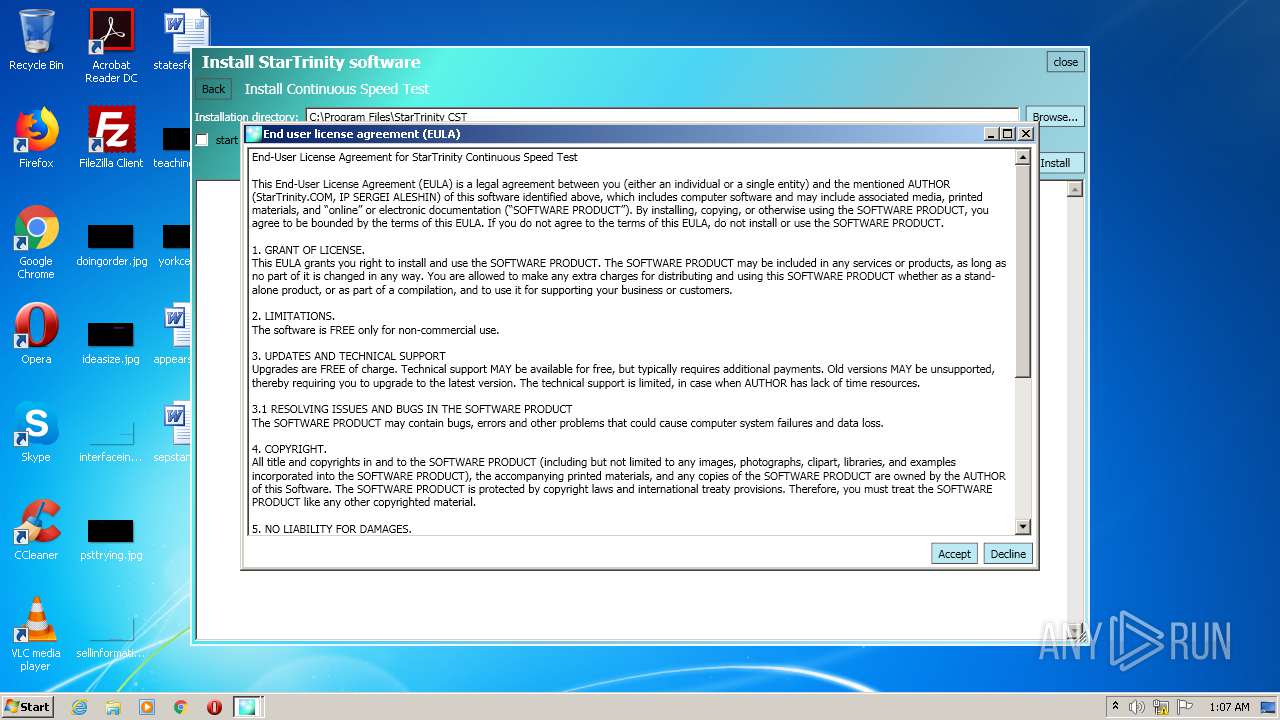Minimize the EULA dialog window
Image resolution: width=1280 pixels, height=720 pixels.
click(990, 134)
